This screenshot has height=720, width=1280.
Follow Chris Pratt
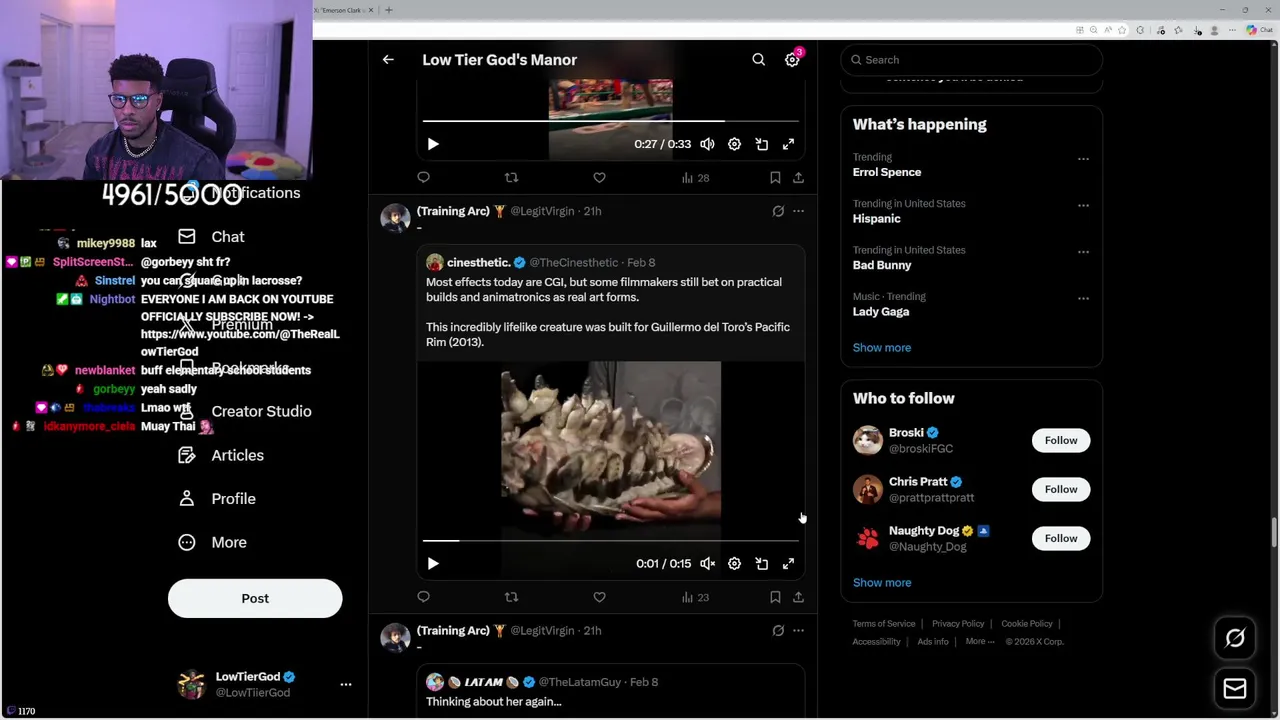tap(1061, 489)
